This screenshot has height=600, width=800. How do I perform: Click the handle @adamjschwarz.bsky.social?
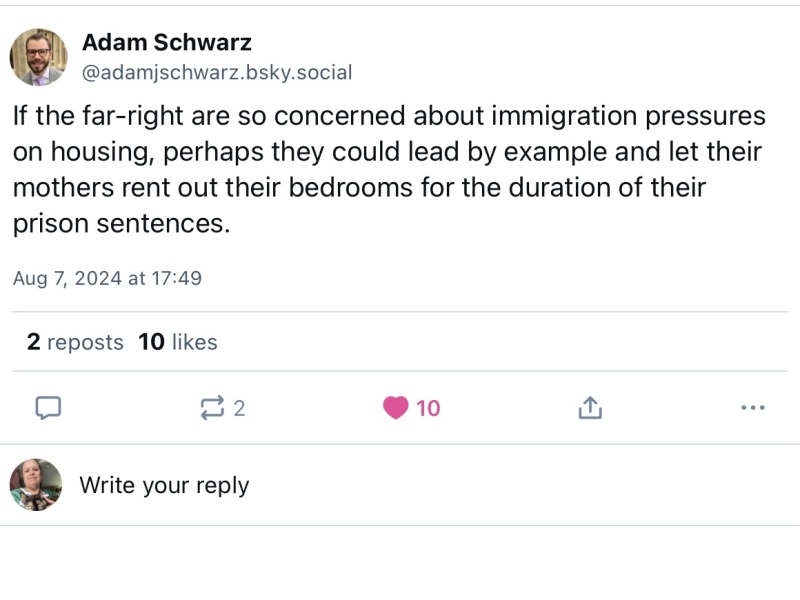(216, 72)
